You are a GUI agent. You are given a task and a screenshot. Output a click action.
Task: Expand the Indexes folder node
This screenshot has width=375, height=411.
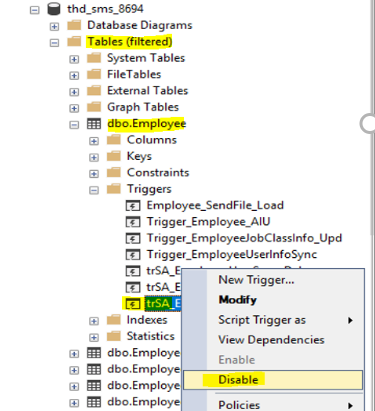click(x=94, y=321)
